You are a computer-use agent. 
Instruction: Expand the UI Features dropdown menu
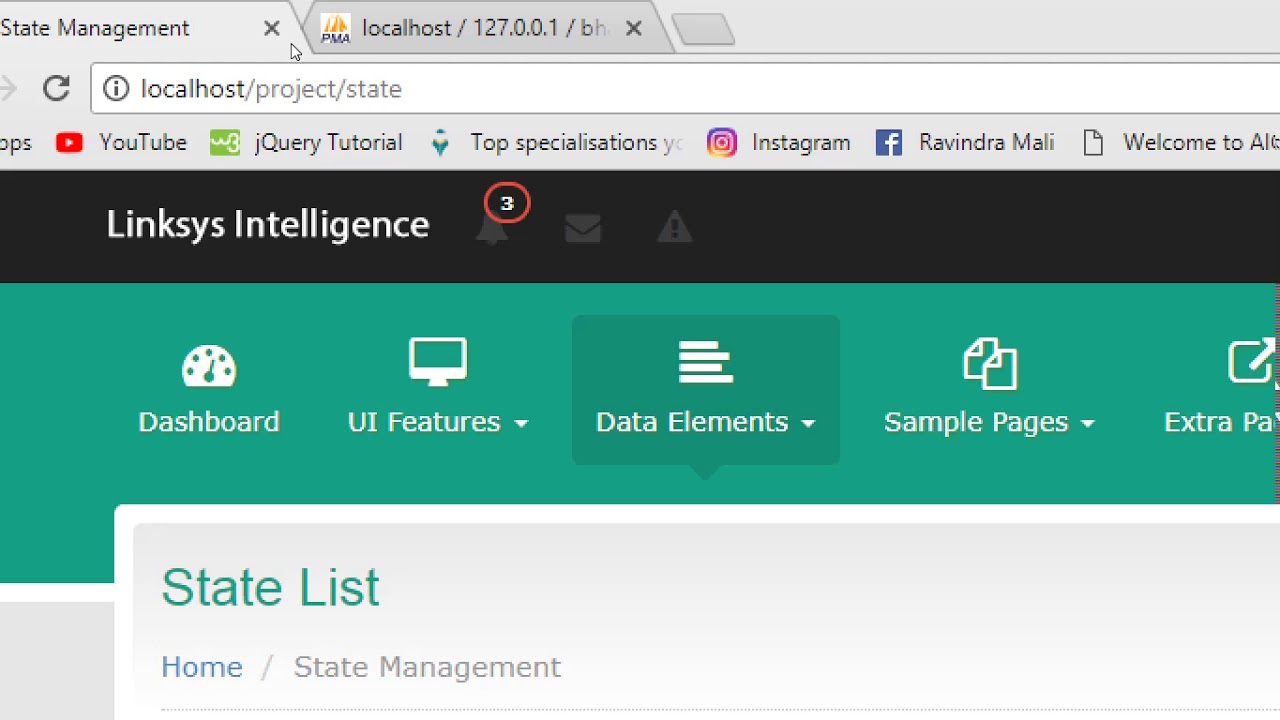tap(438, 423)
